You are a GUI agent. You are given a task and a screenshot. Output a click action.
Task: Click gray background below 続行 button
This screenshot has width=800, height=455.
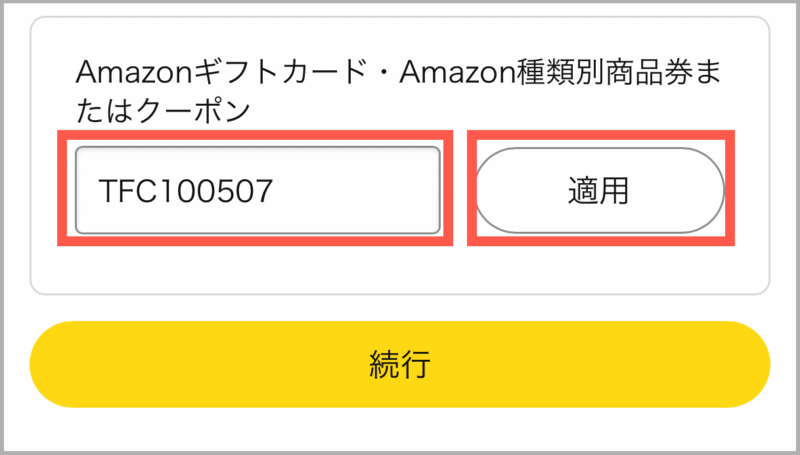click(x=400, y=430)
